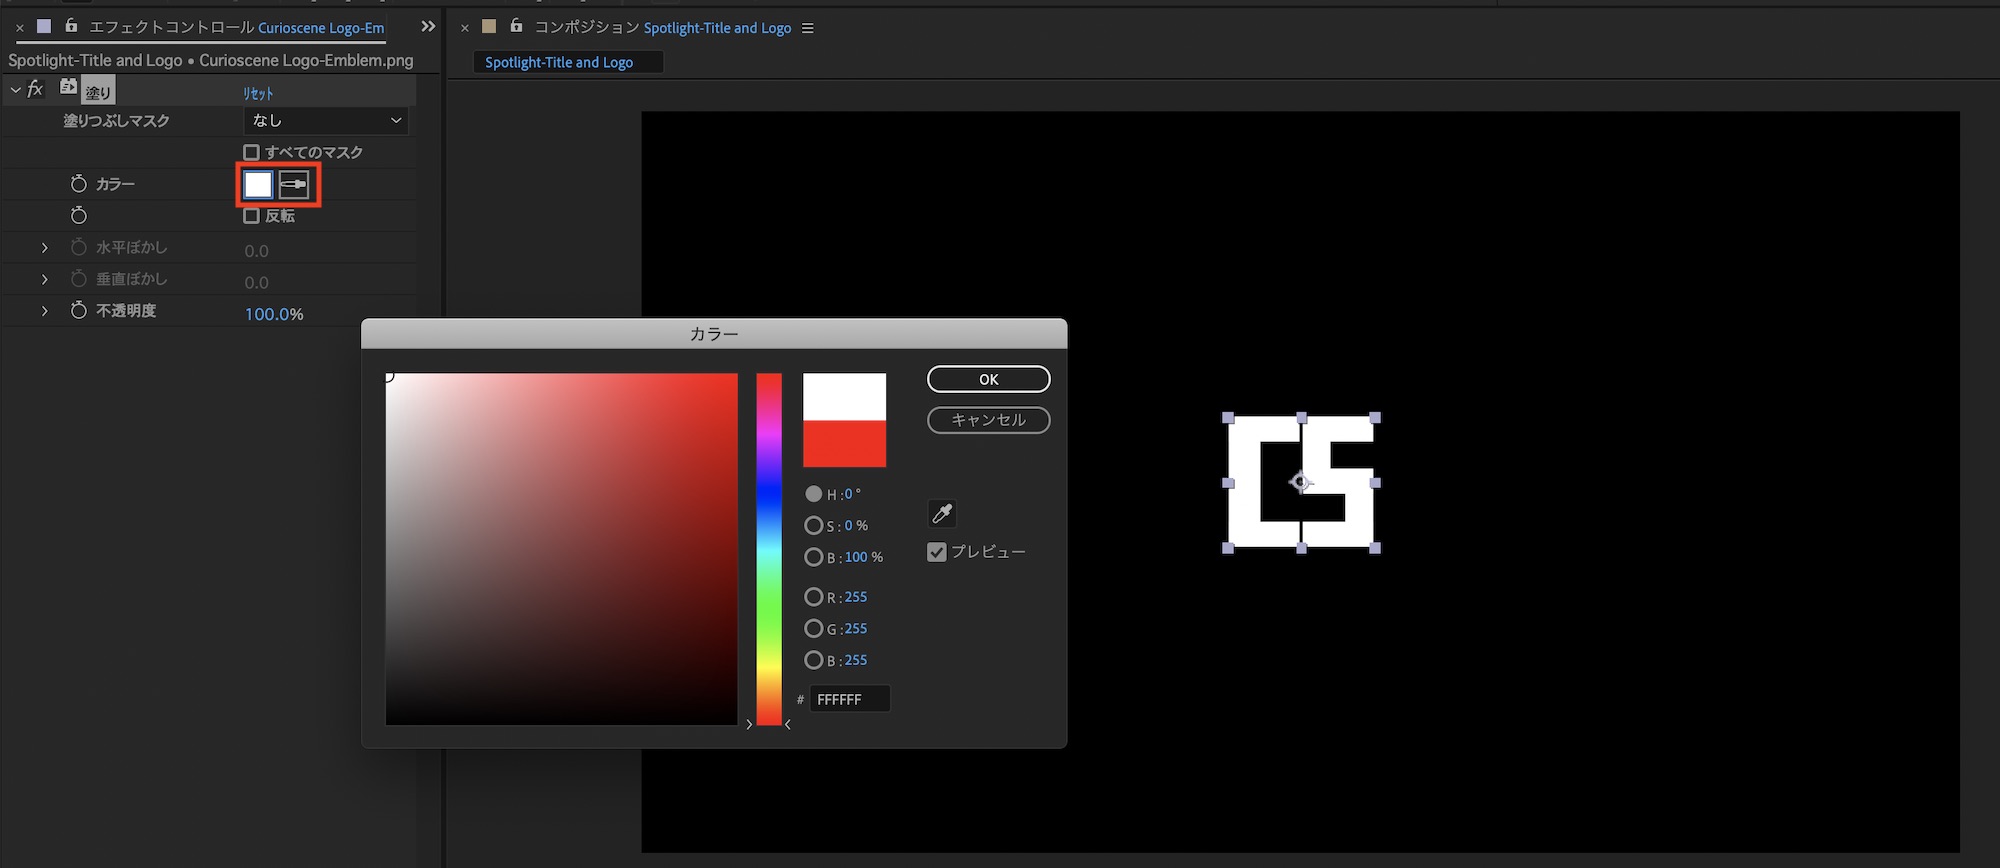Toggle the fx switch for the 塗り effect
The image size is (2000, 868).
(35, 90)
